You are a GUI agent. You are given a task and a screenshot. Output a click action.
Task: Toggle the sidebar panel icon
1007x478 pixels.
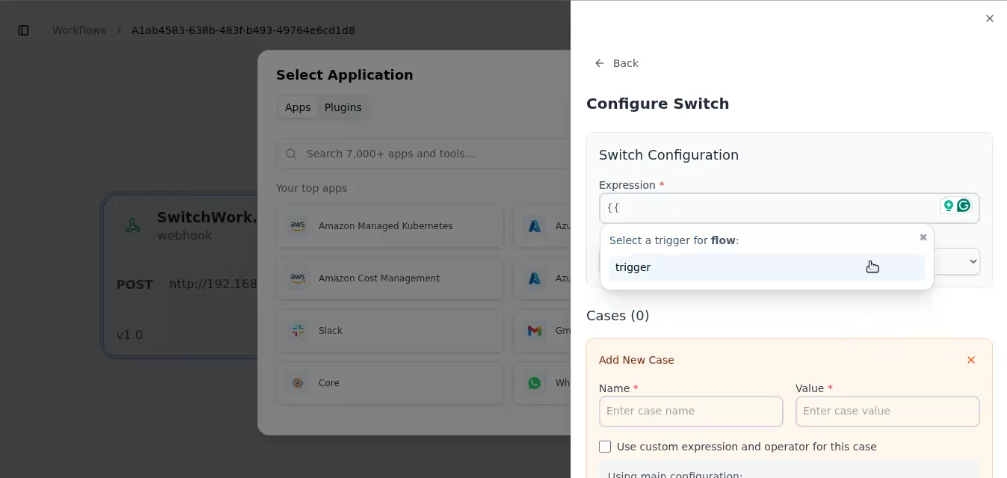coord(24,30)
